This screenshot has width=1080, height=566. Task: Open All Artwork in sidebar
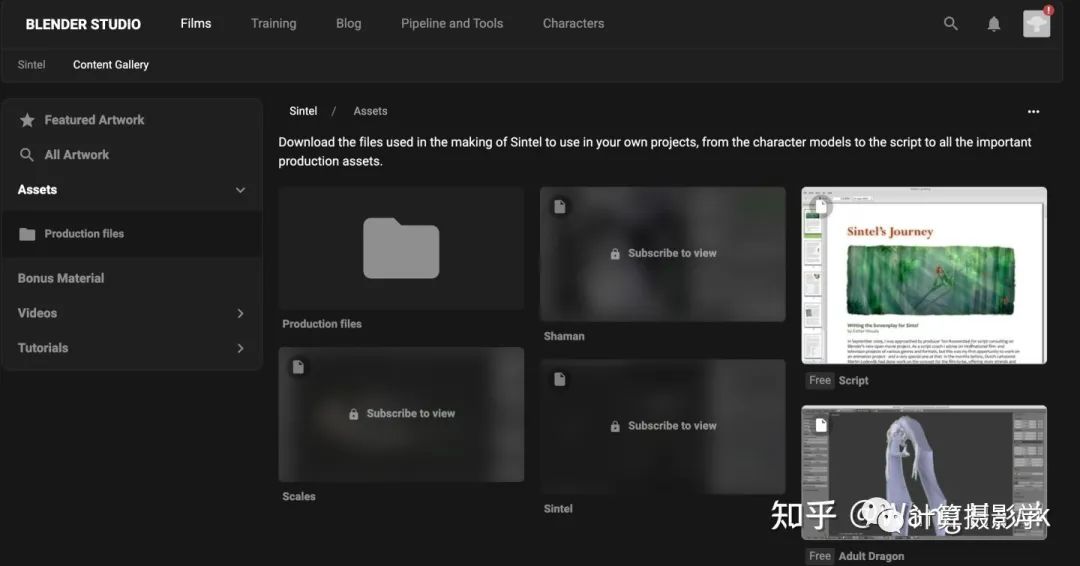click(x=76, y=155)
